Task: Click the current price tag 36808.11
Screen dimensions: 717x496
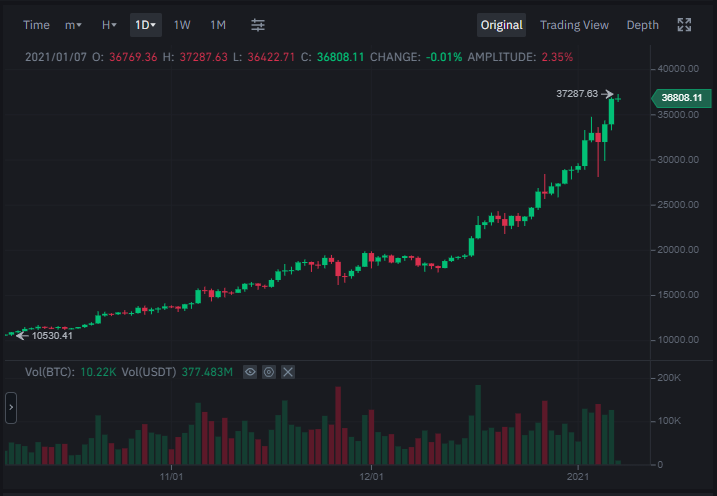Action: (681, 98)
